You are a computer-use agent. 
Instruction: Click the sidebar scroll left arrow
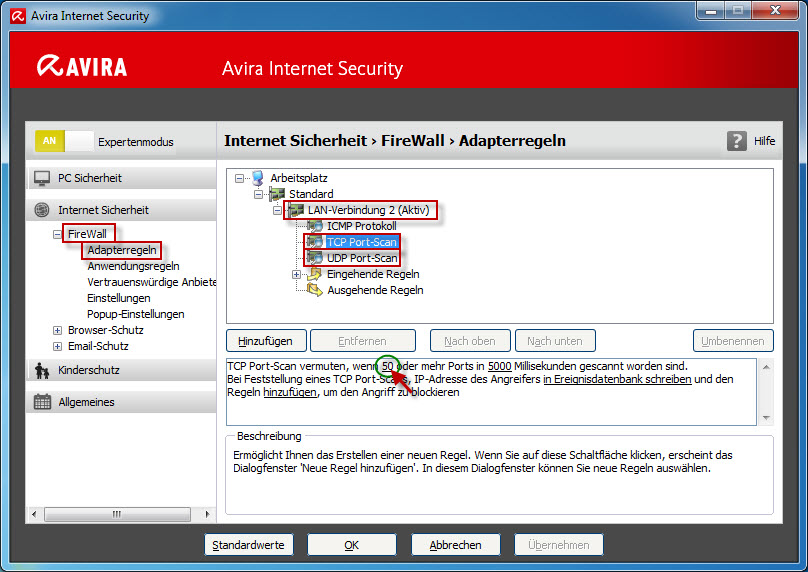coord(34,514)
